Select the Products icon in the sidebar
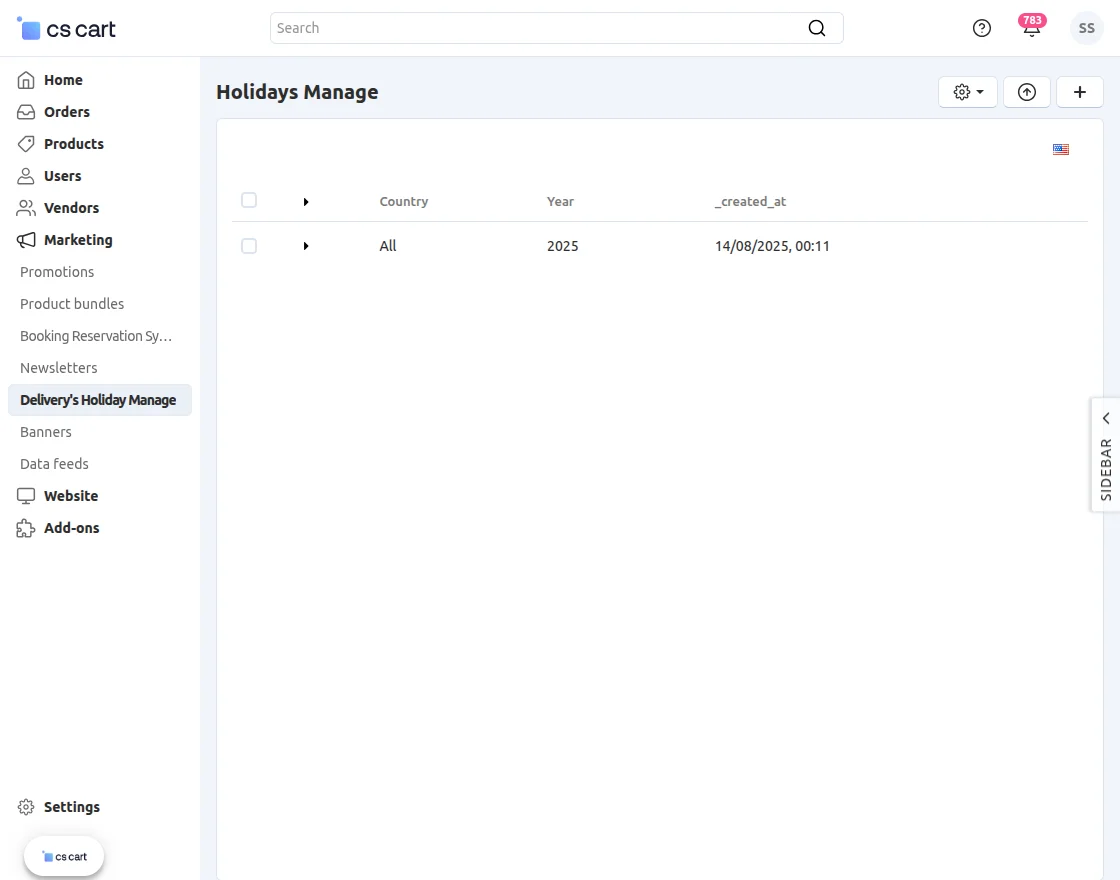 pyautogui.click(x=25, y=144)
